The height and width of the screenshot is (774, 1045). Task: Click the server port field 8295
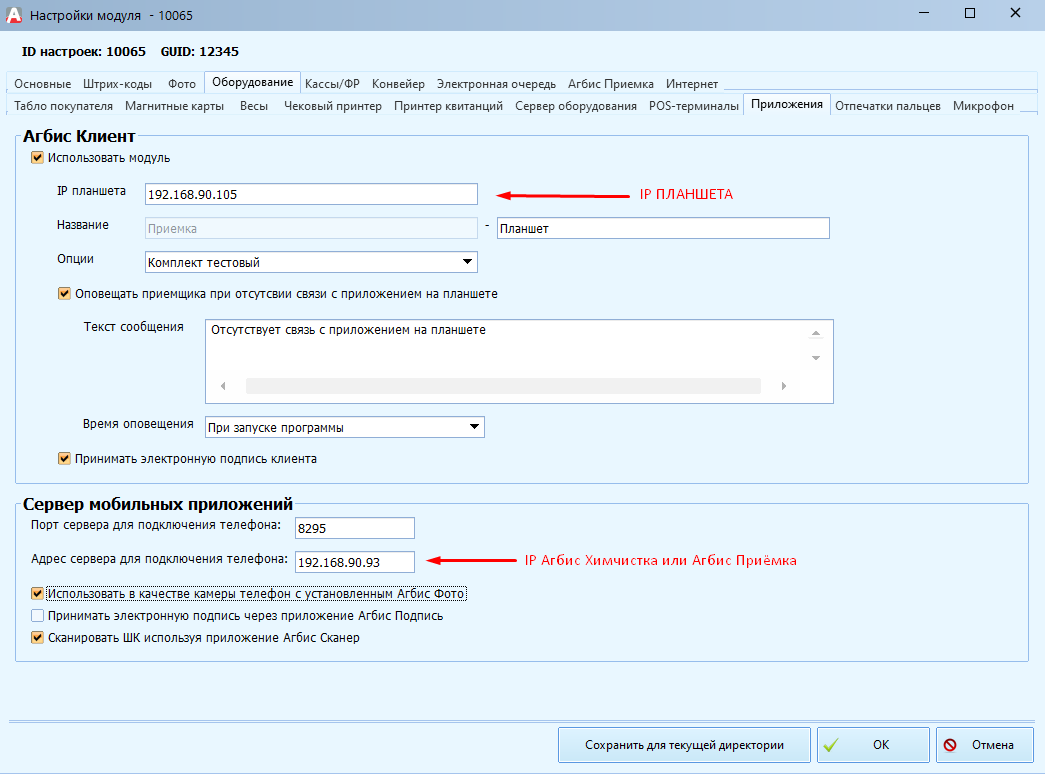pyautogui.click(x=355, y=528)
